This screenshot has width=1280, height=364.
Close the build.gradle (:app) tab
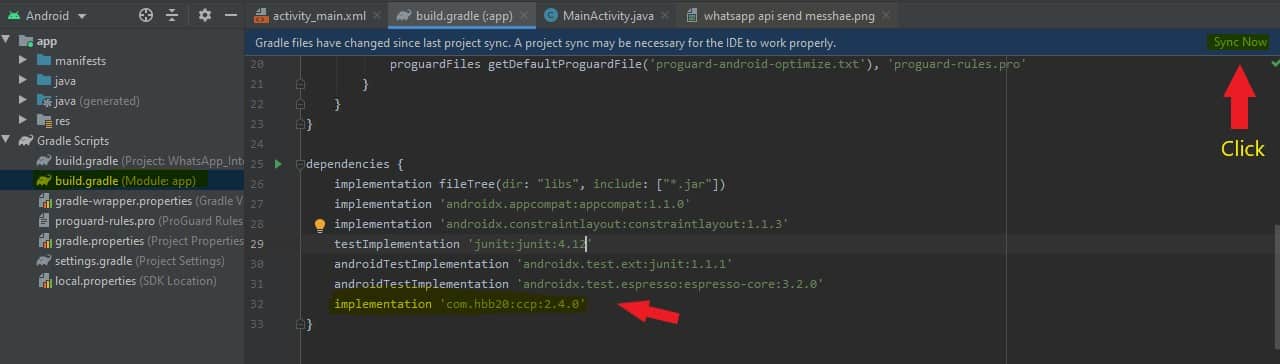click(525, 16)
